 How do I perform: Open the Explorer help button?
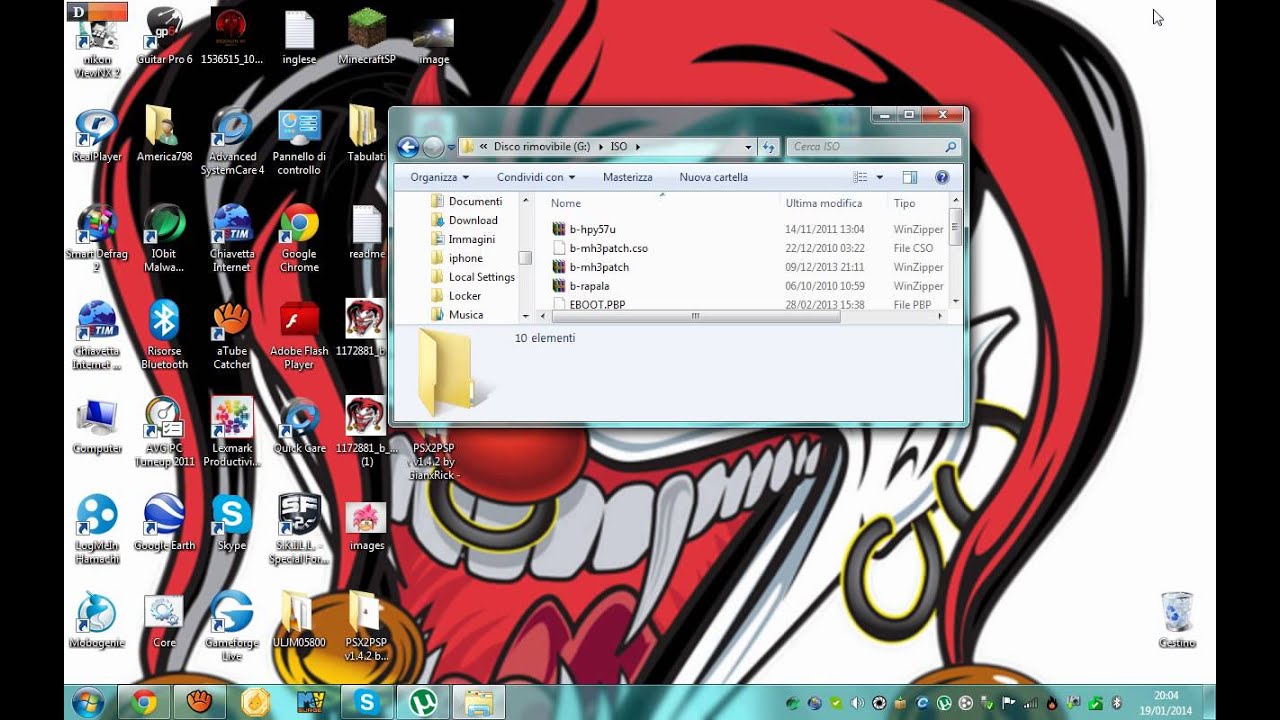coord(941,177)
